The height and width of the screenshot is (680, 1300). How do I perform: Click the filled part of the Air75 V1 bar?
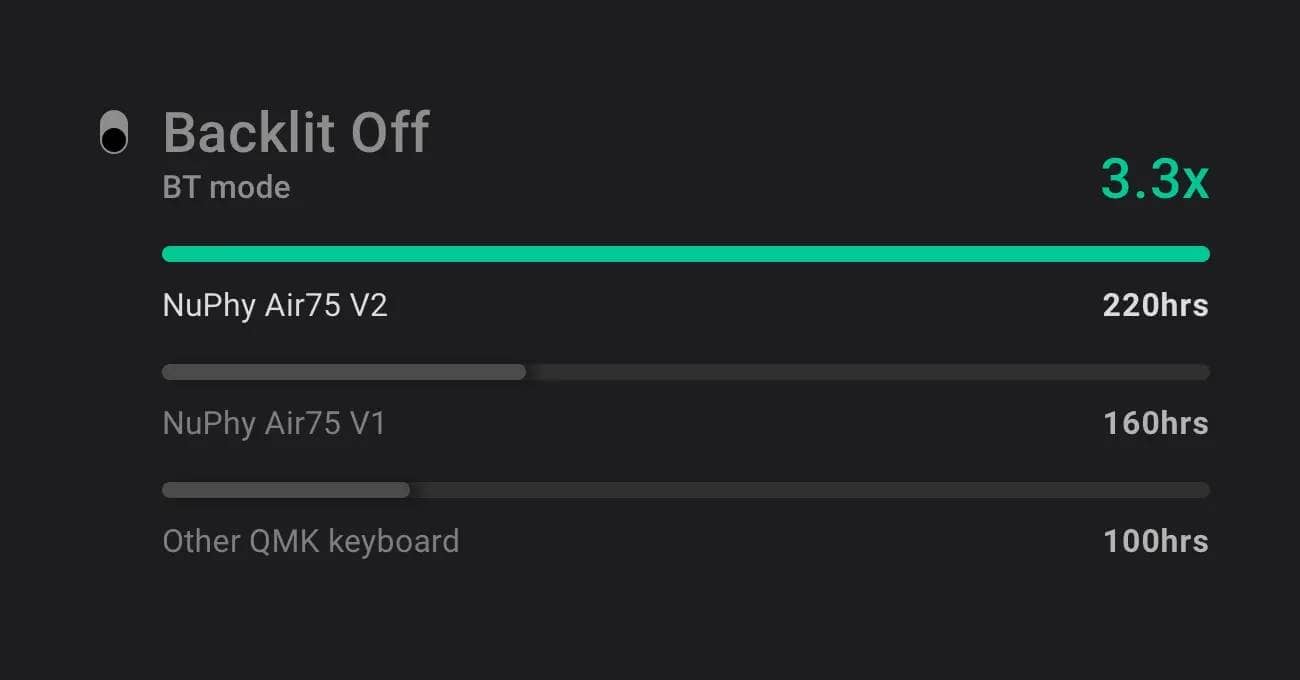tap(343, 372)
